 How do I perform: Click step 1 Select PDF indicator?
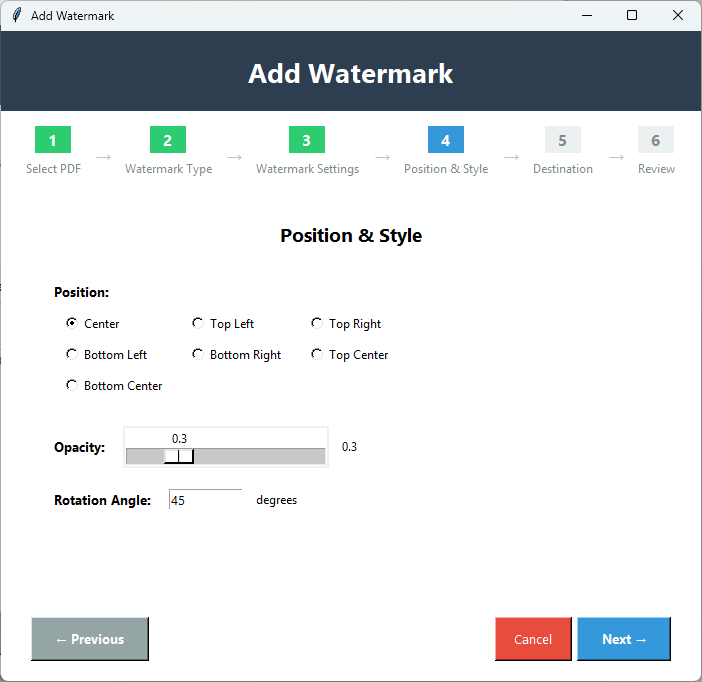click(x=53, y=140)
